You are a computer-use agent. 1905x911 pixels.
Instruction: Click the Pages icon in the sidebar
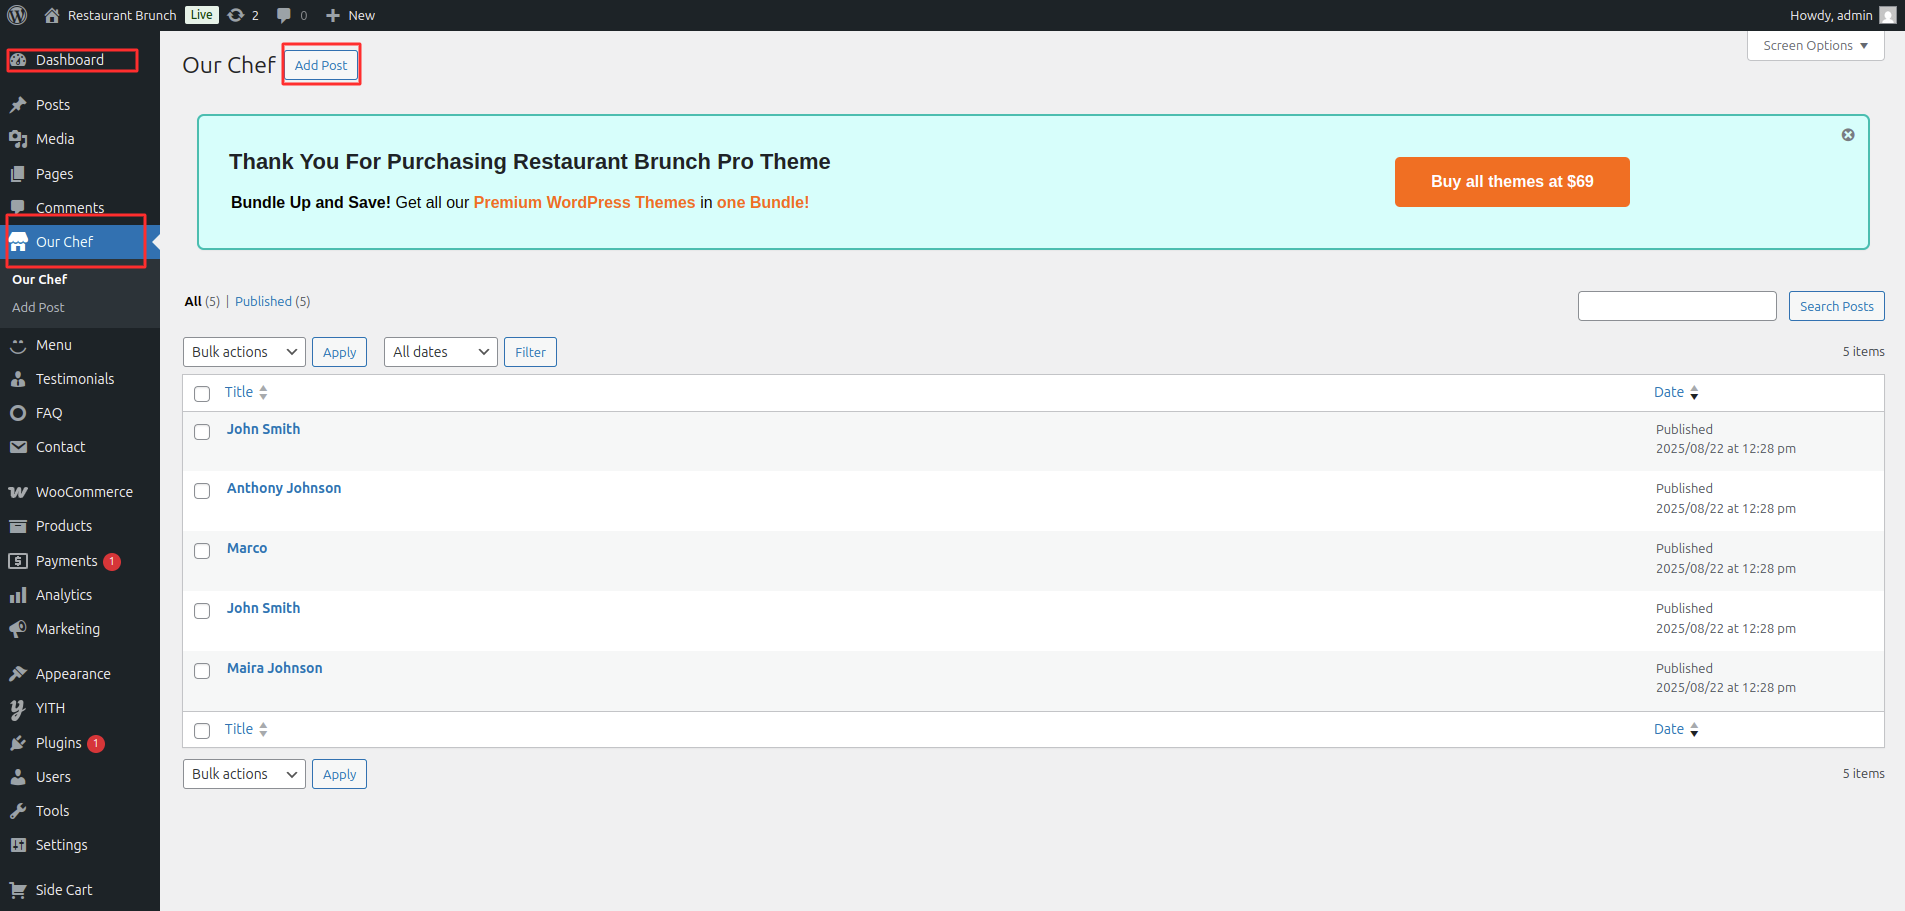click(18, 174)
